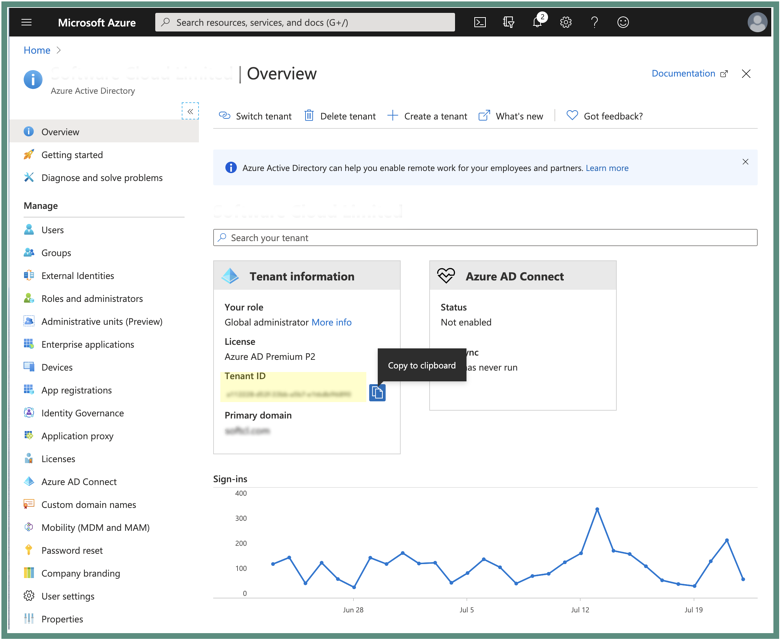Viewport: 782px width, 641px height.
Task: Click the help question mark icon
Action: (x=594, y=22)
